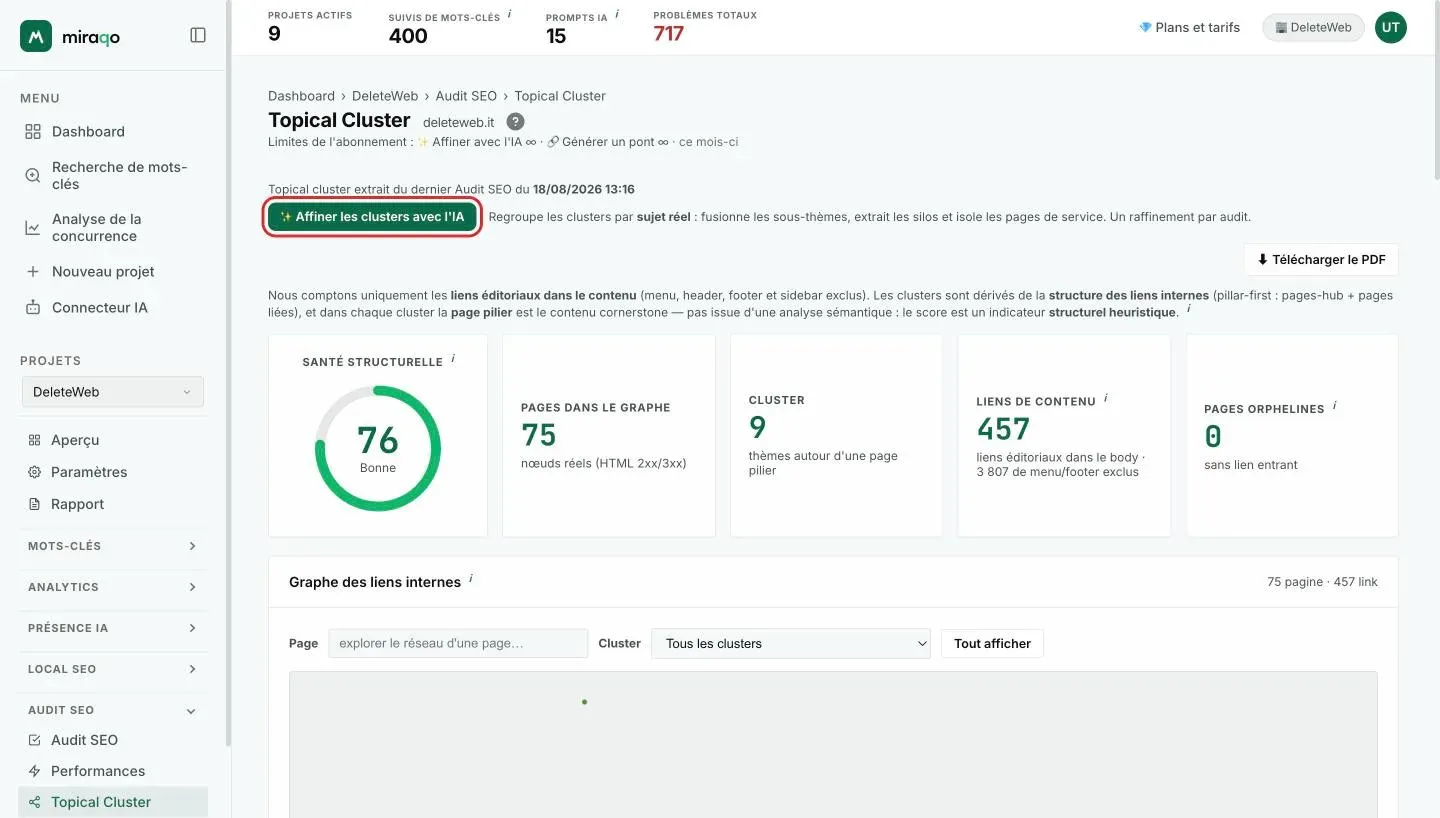Viewport: 1440px width, 818px height.
Task: Click the Analyse de la concurrence chart icon
Action: (x=33, y=228)
